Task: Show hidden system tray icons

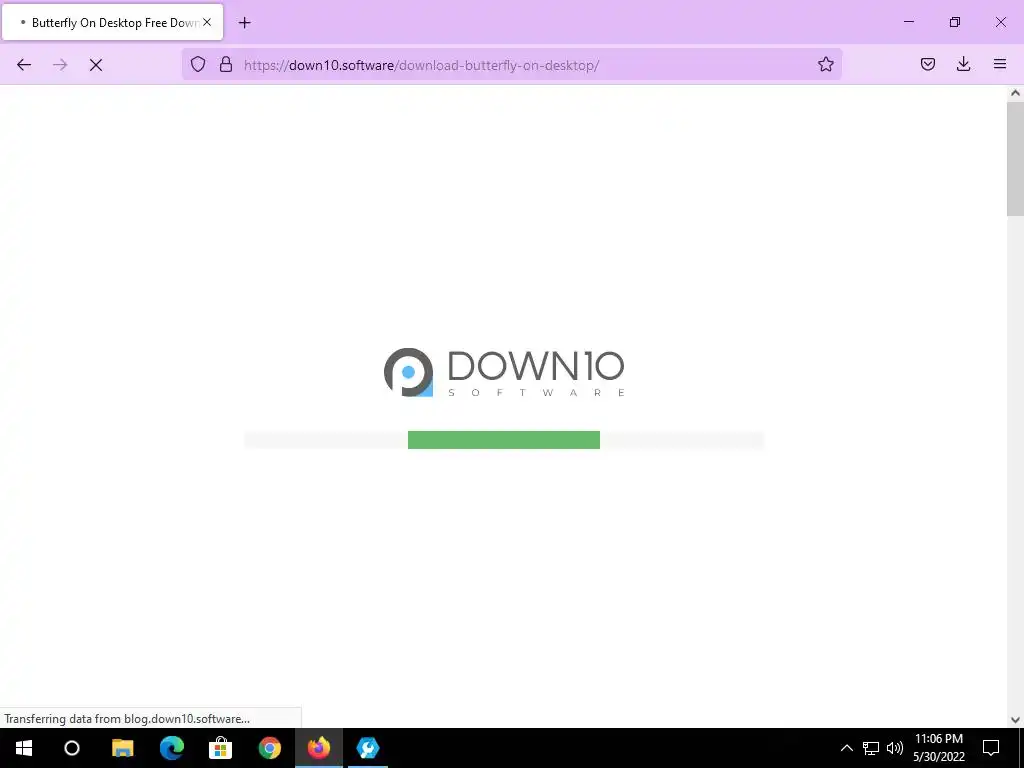Action: click(846, 748)
